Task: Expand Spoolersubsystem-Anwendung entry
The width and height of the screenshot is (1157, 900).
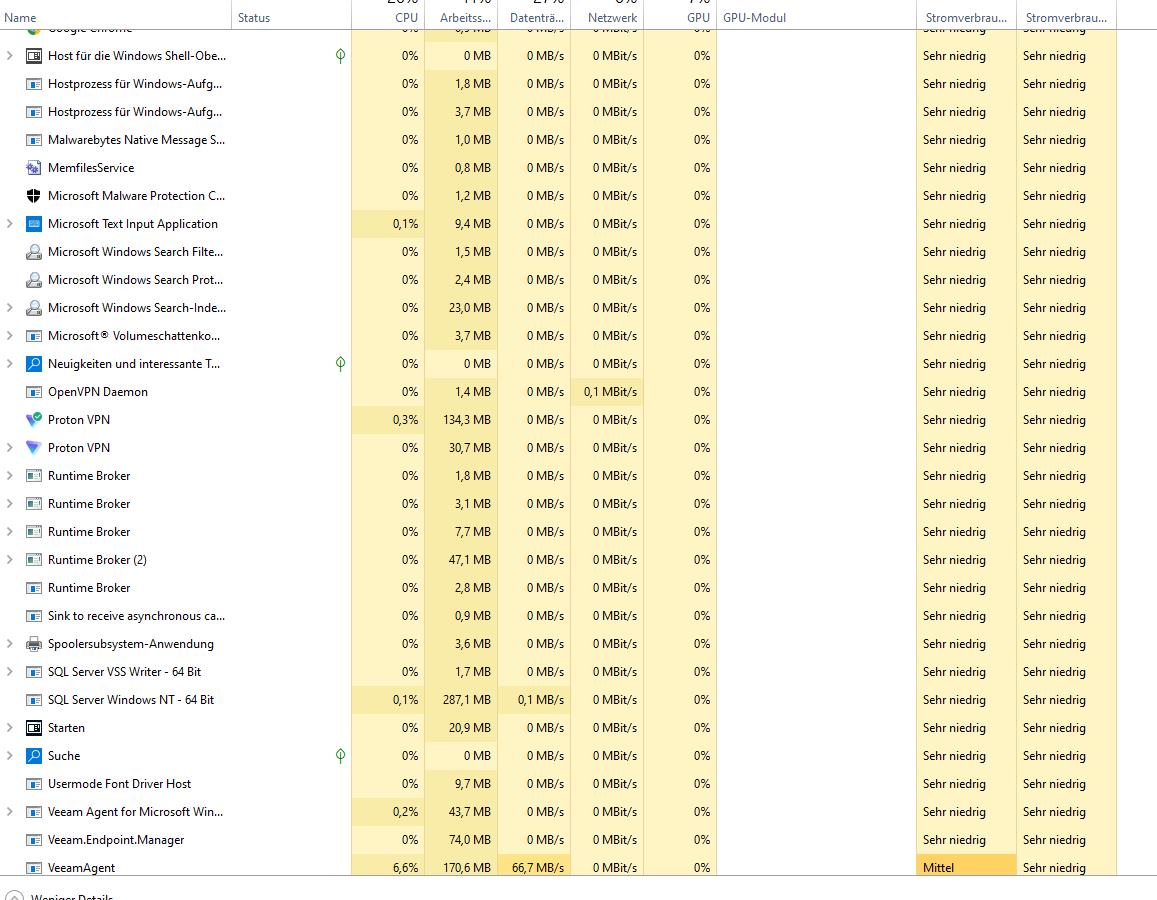Action: [x=10, y=644]
